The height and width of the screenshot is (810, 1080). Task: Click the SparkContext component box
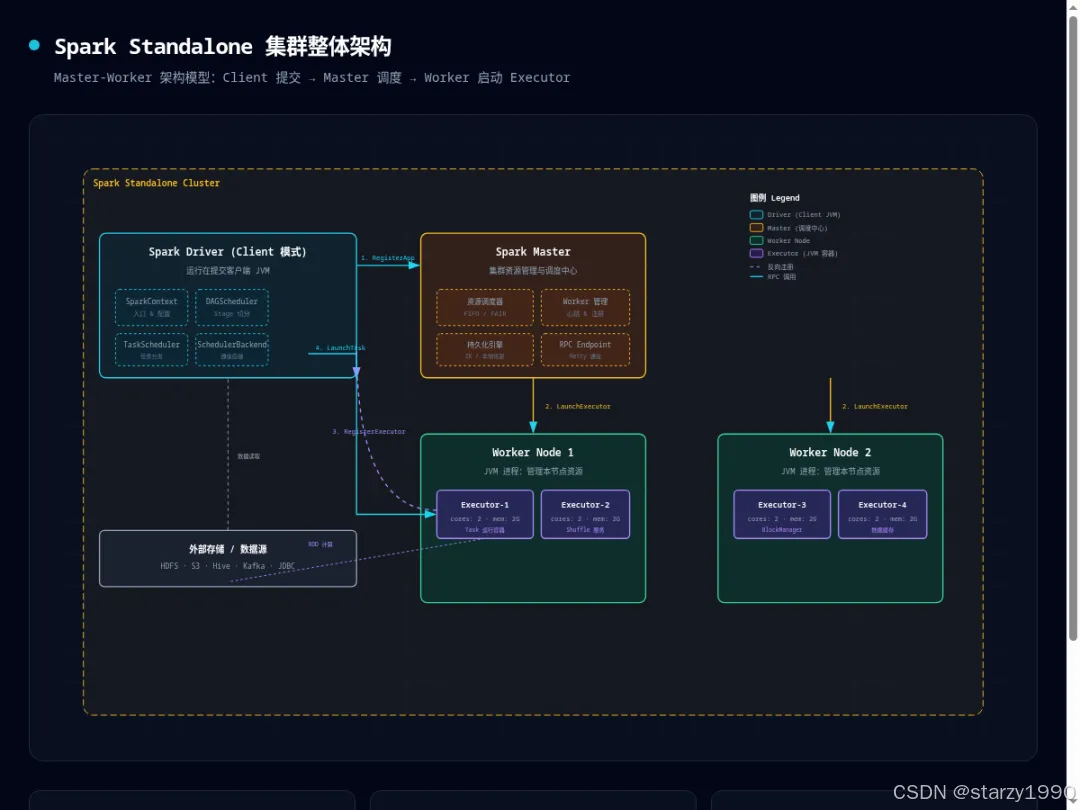tap(152, 307)
